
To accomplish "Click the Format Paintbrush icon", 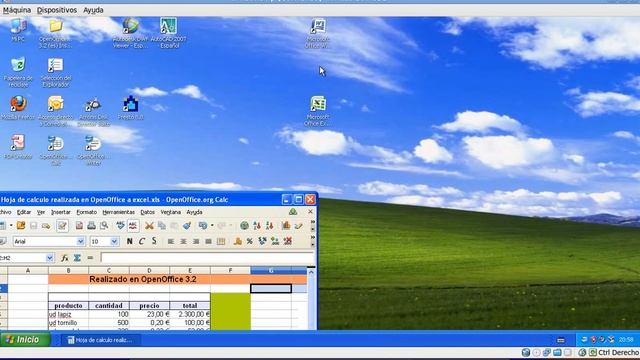I will 187,225.
